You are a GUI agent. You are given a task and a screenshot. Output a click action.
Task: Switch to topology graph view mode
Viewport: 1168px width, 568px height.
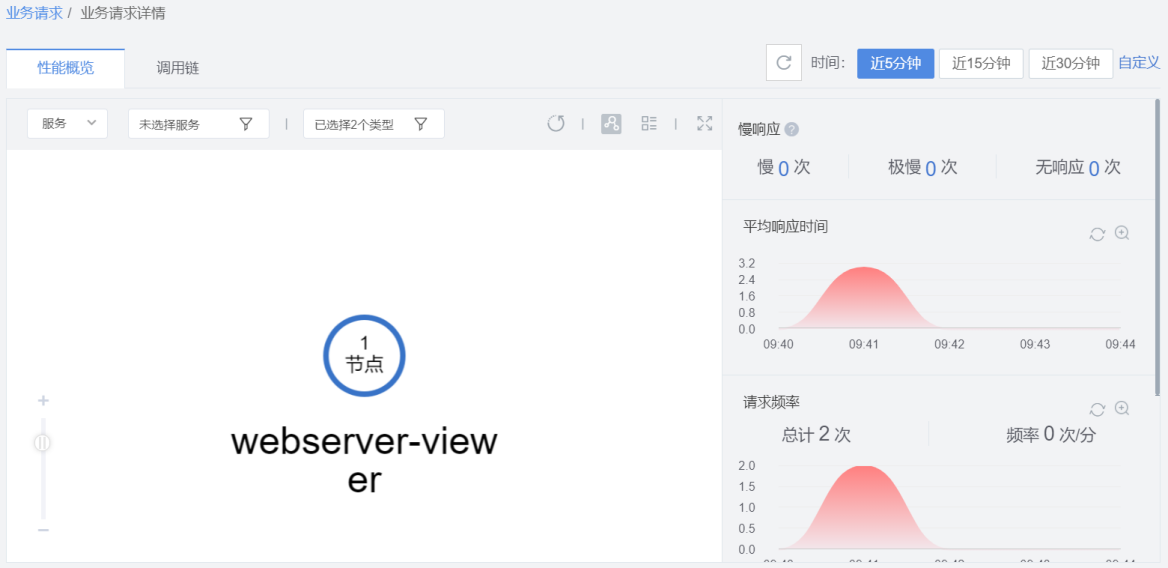coord(611,124)
